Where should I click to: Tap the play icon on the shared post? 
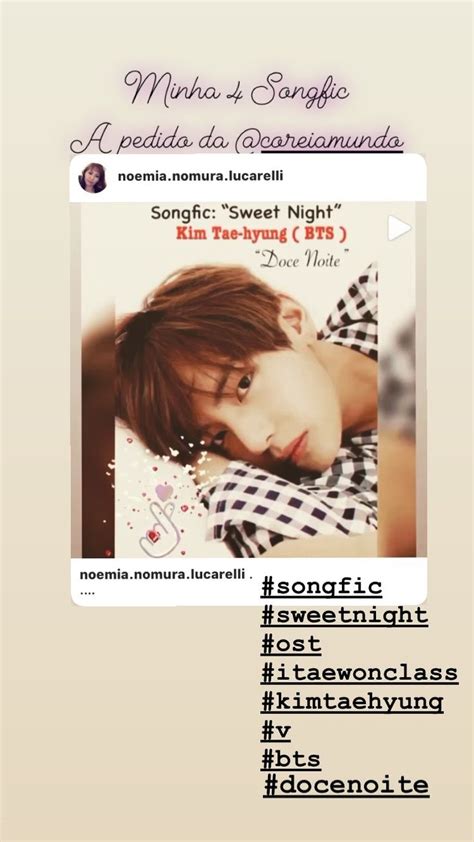[x=399, y=228]
